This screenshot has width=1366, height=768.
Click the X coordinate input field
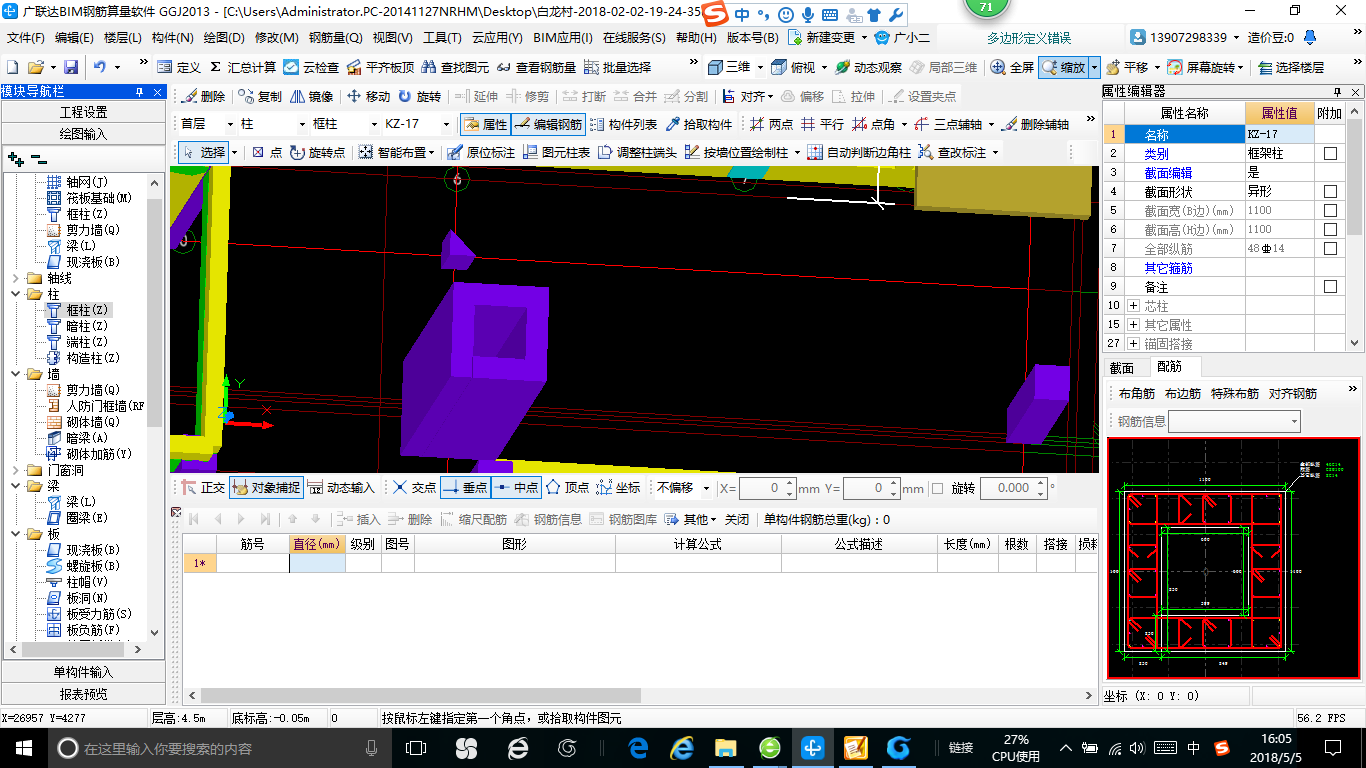tap(766, 488)
